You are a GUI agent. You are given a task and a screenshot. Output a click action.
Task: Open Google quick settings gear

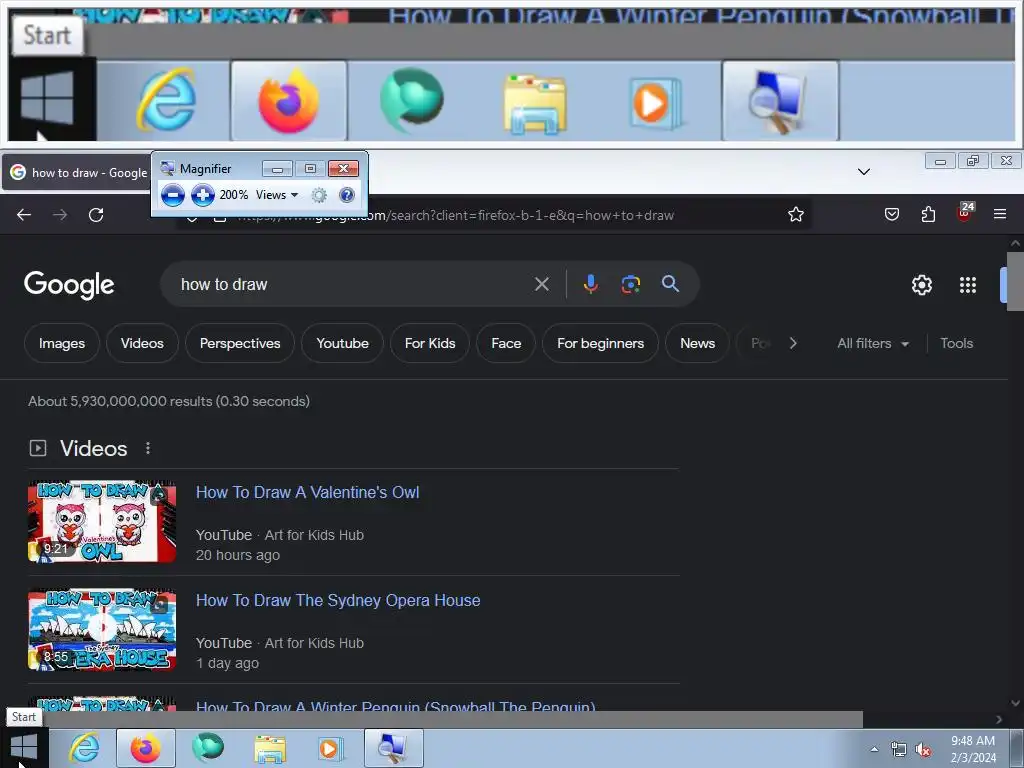coord(921,285)
